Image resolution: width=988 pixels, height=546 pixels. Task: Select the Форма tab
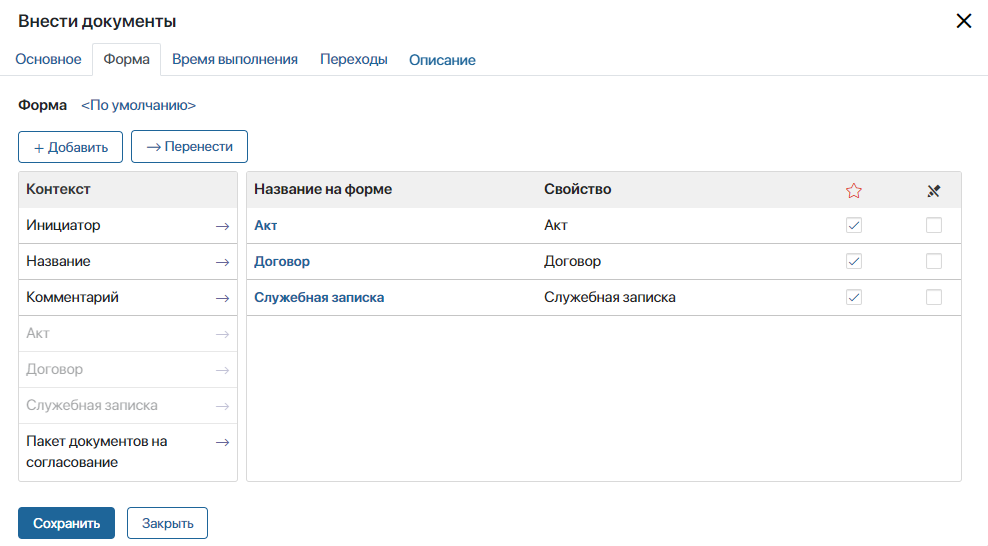[x=127, y=59]
